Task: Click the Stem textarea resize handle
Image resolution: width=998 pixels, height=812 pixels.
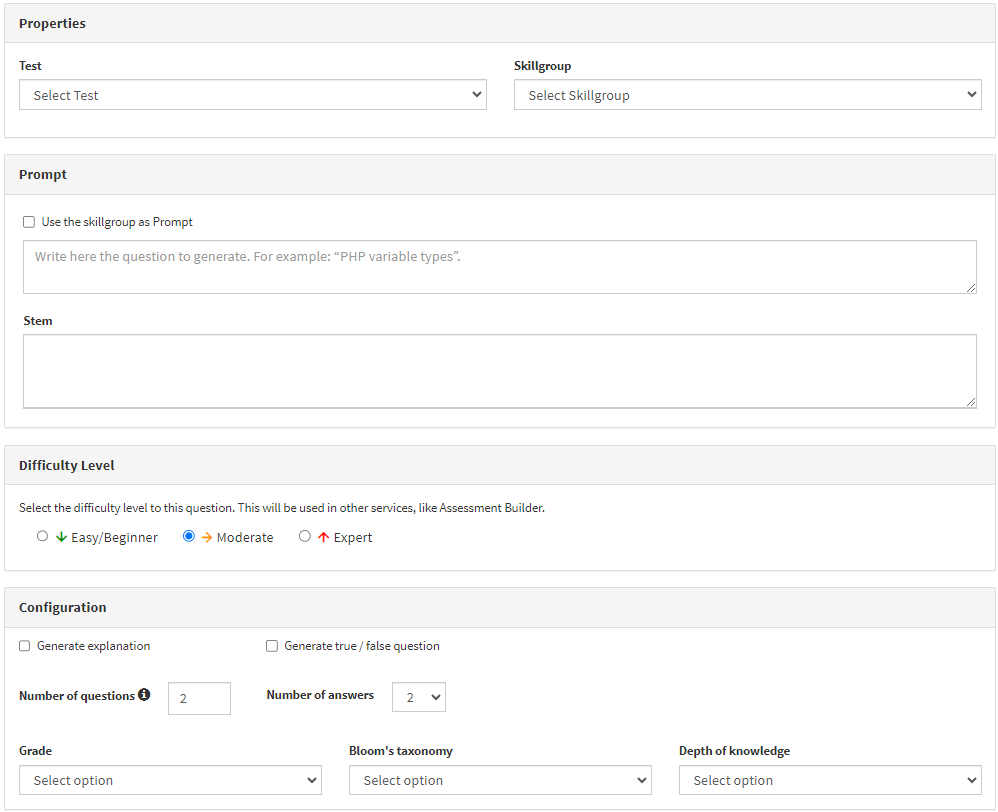Action: [x=971, y=402]
